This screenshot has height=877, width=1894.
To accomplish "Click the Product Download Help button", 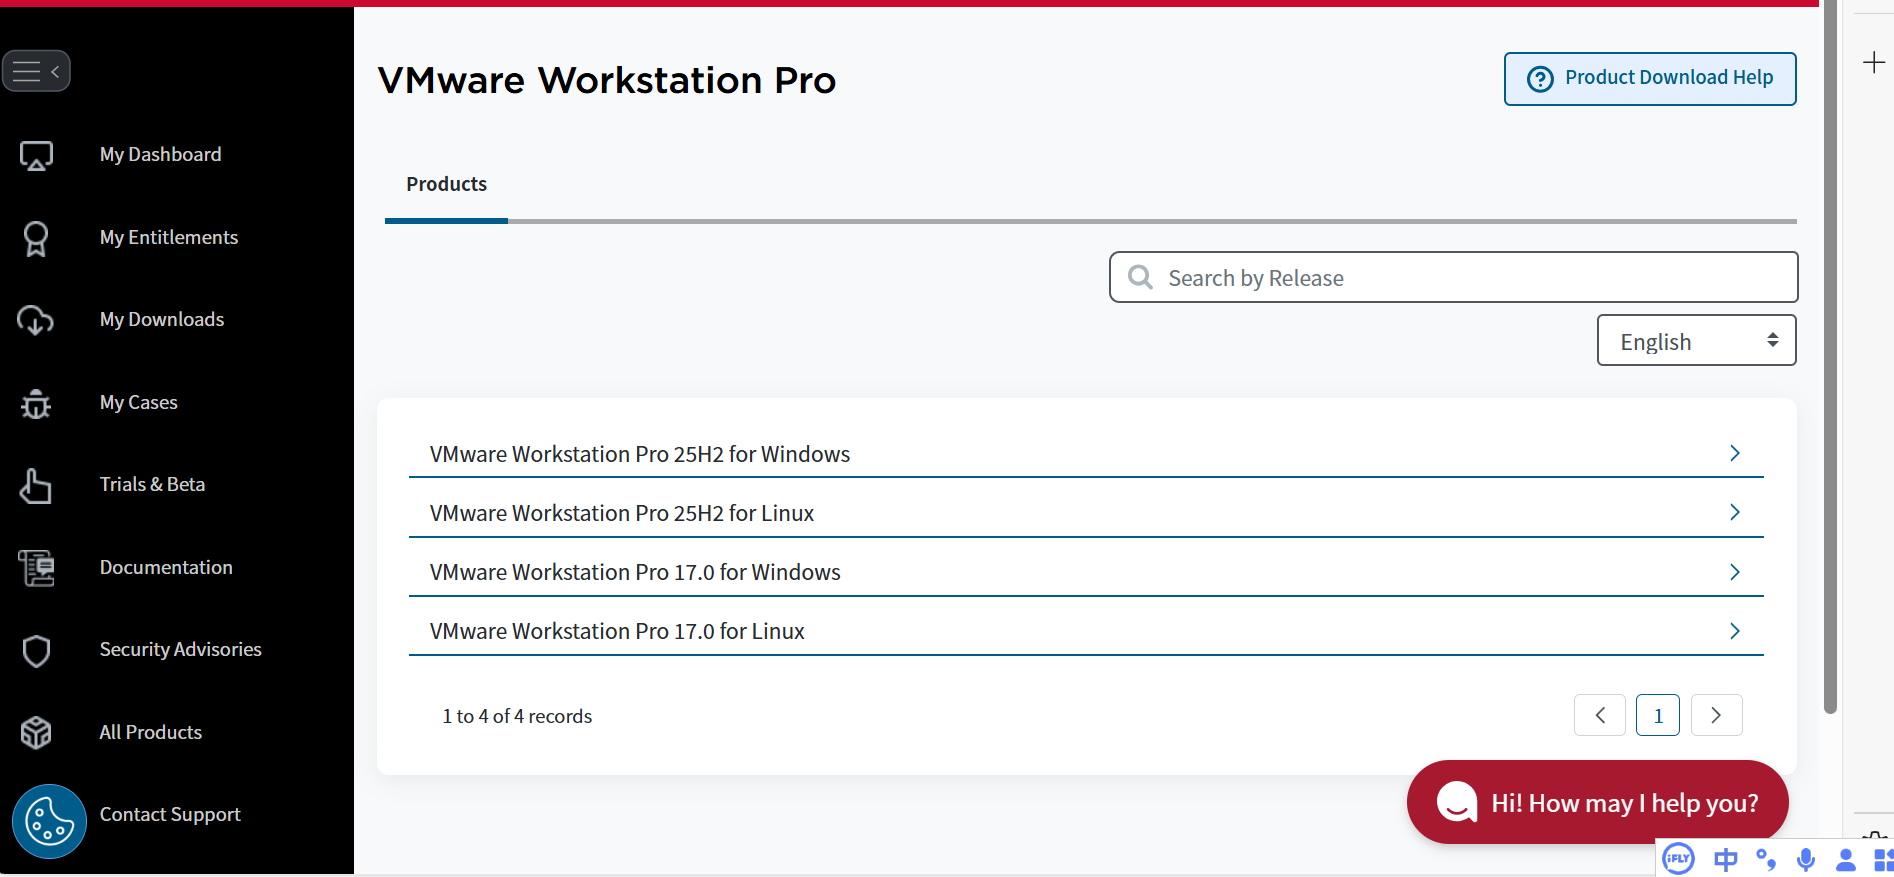I will coord(1650,78).
